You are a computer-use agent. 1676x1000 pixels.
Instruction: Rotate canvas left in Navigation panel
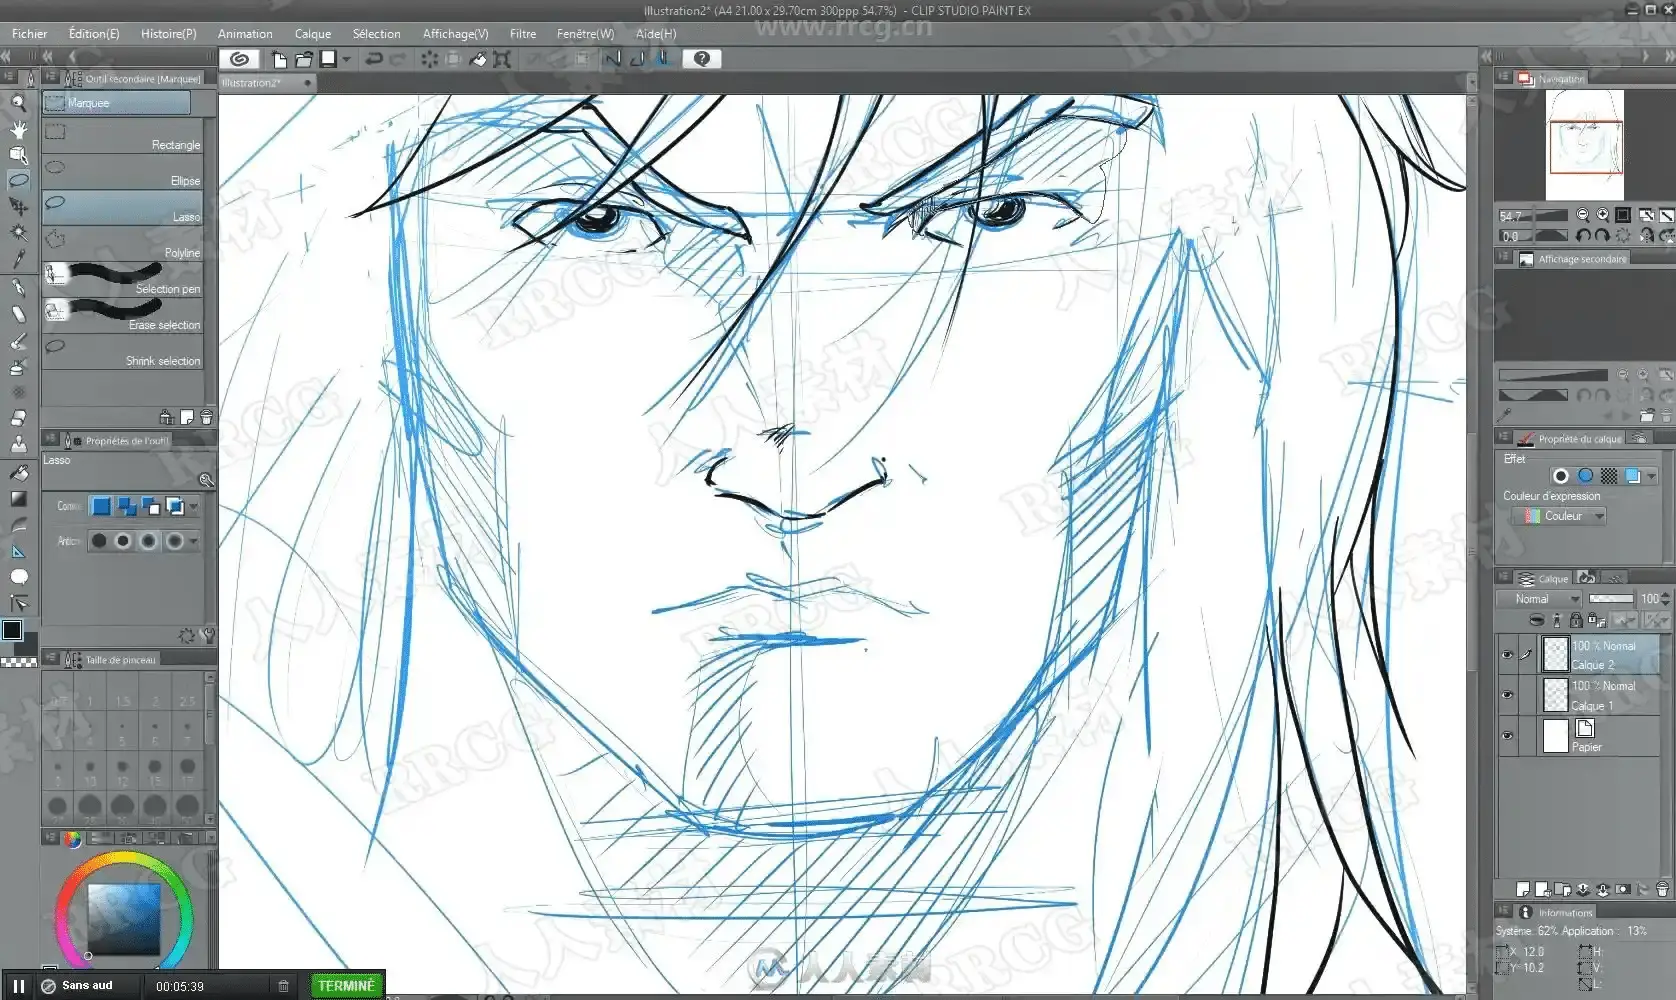tap(1582, 236)
